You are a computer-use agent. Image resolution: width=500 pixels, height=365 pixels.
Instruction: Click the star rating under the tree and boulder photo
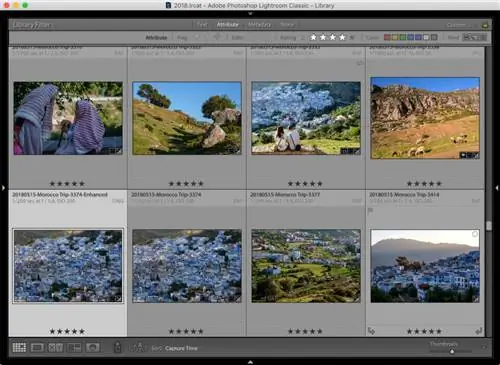tap(186, 184)
